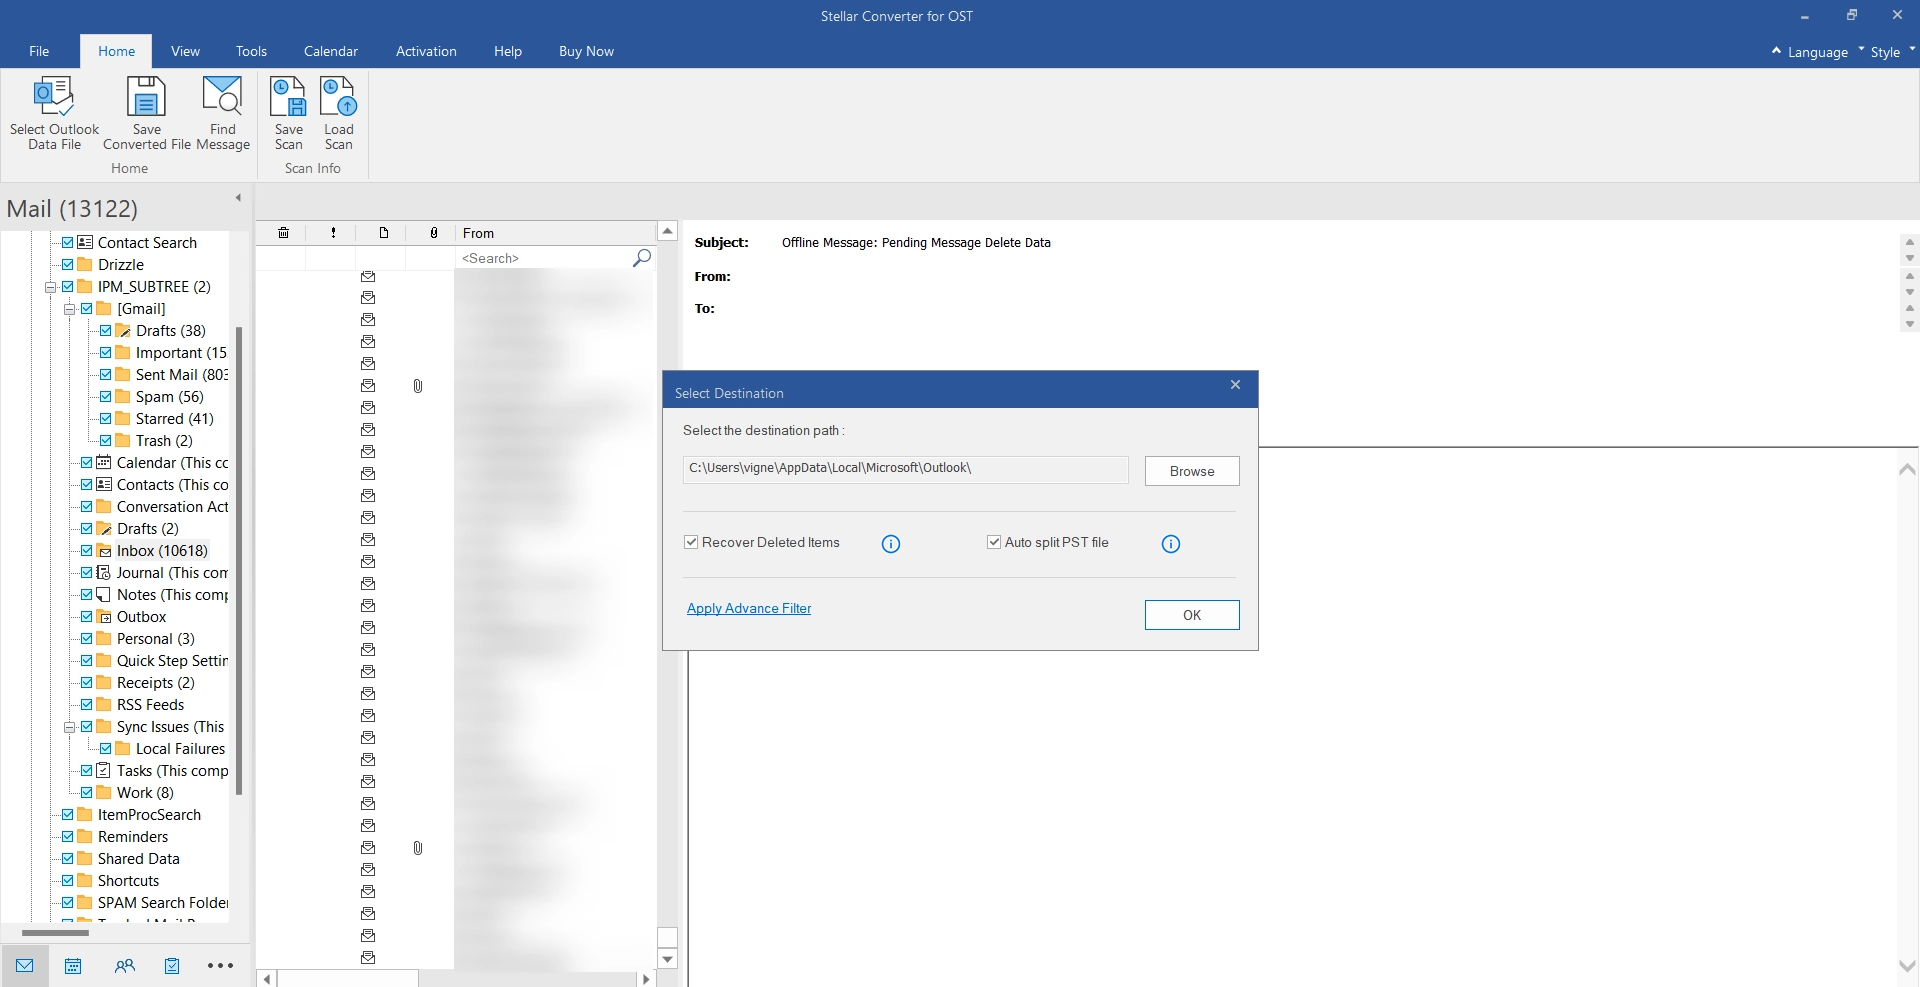The width and height of the screenshot is (1920, 987).
Task: Click the search magnifier in From column
Action: coord(642,258)
